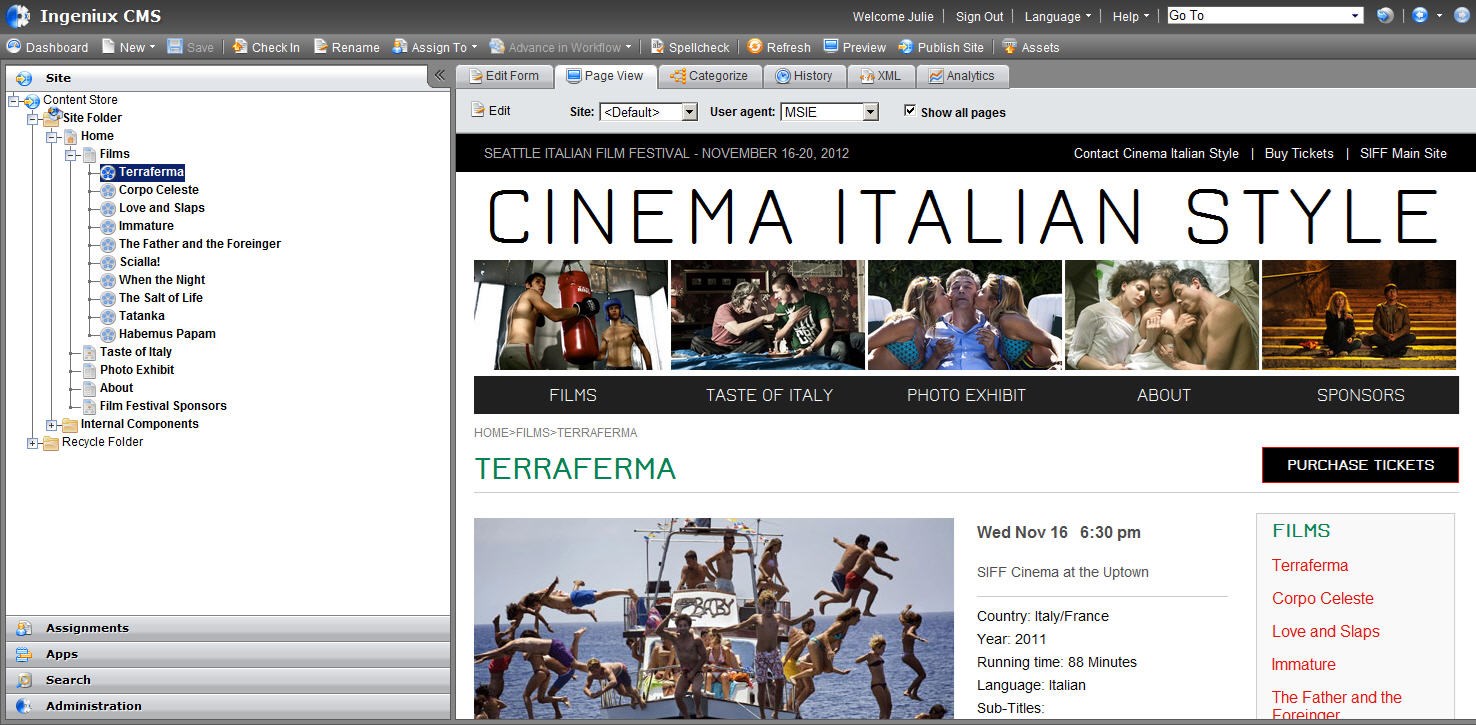This screenshot has width=1476, height=725.
Task: Click the Internal Components folder icon
Action: point(70,425)
